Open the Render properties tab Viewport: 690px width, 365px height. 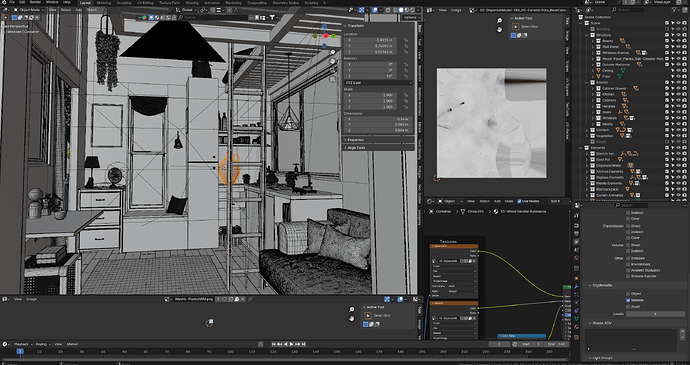[x=576, y=226]
